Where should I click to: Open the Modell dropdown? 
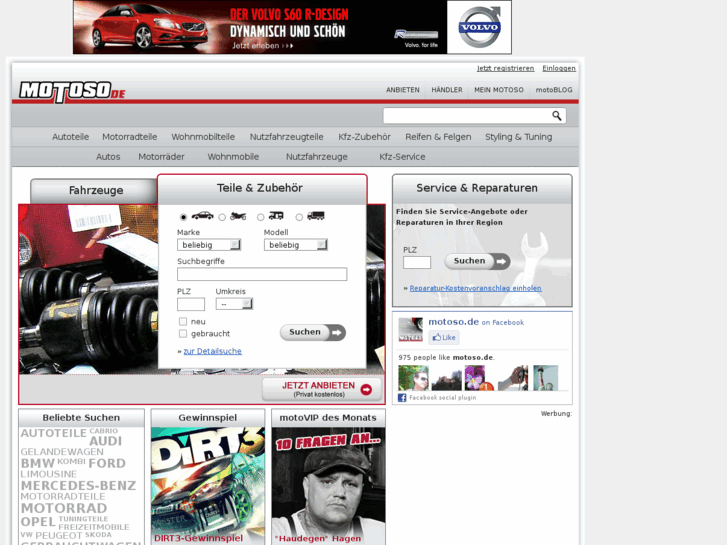point(296,245)
